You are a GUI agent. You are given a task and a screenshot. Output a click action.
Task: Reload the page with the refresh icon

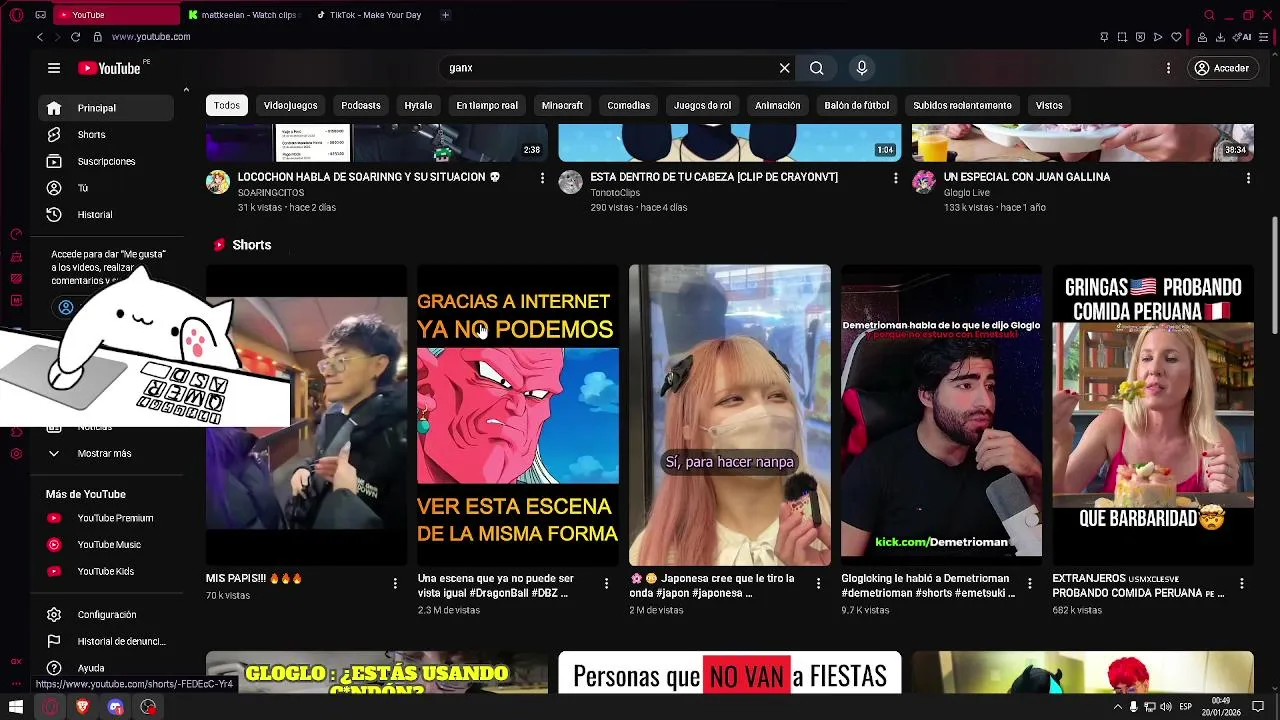(75, 37)
